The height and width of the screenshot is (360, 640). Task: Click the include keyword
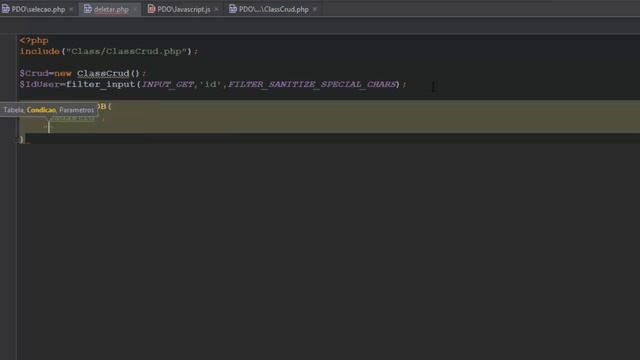pos(40,51)
